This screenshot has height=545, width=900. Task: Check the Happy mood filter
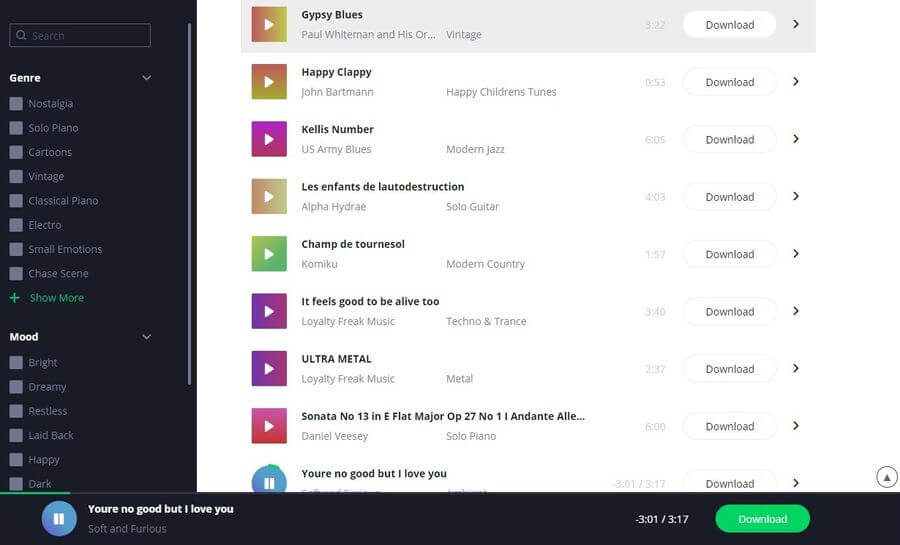pos(16,460)
